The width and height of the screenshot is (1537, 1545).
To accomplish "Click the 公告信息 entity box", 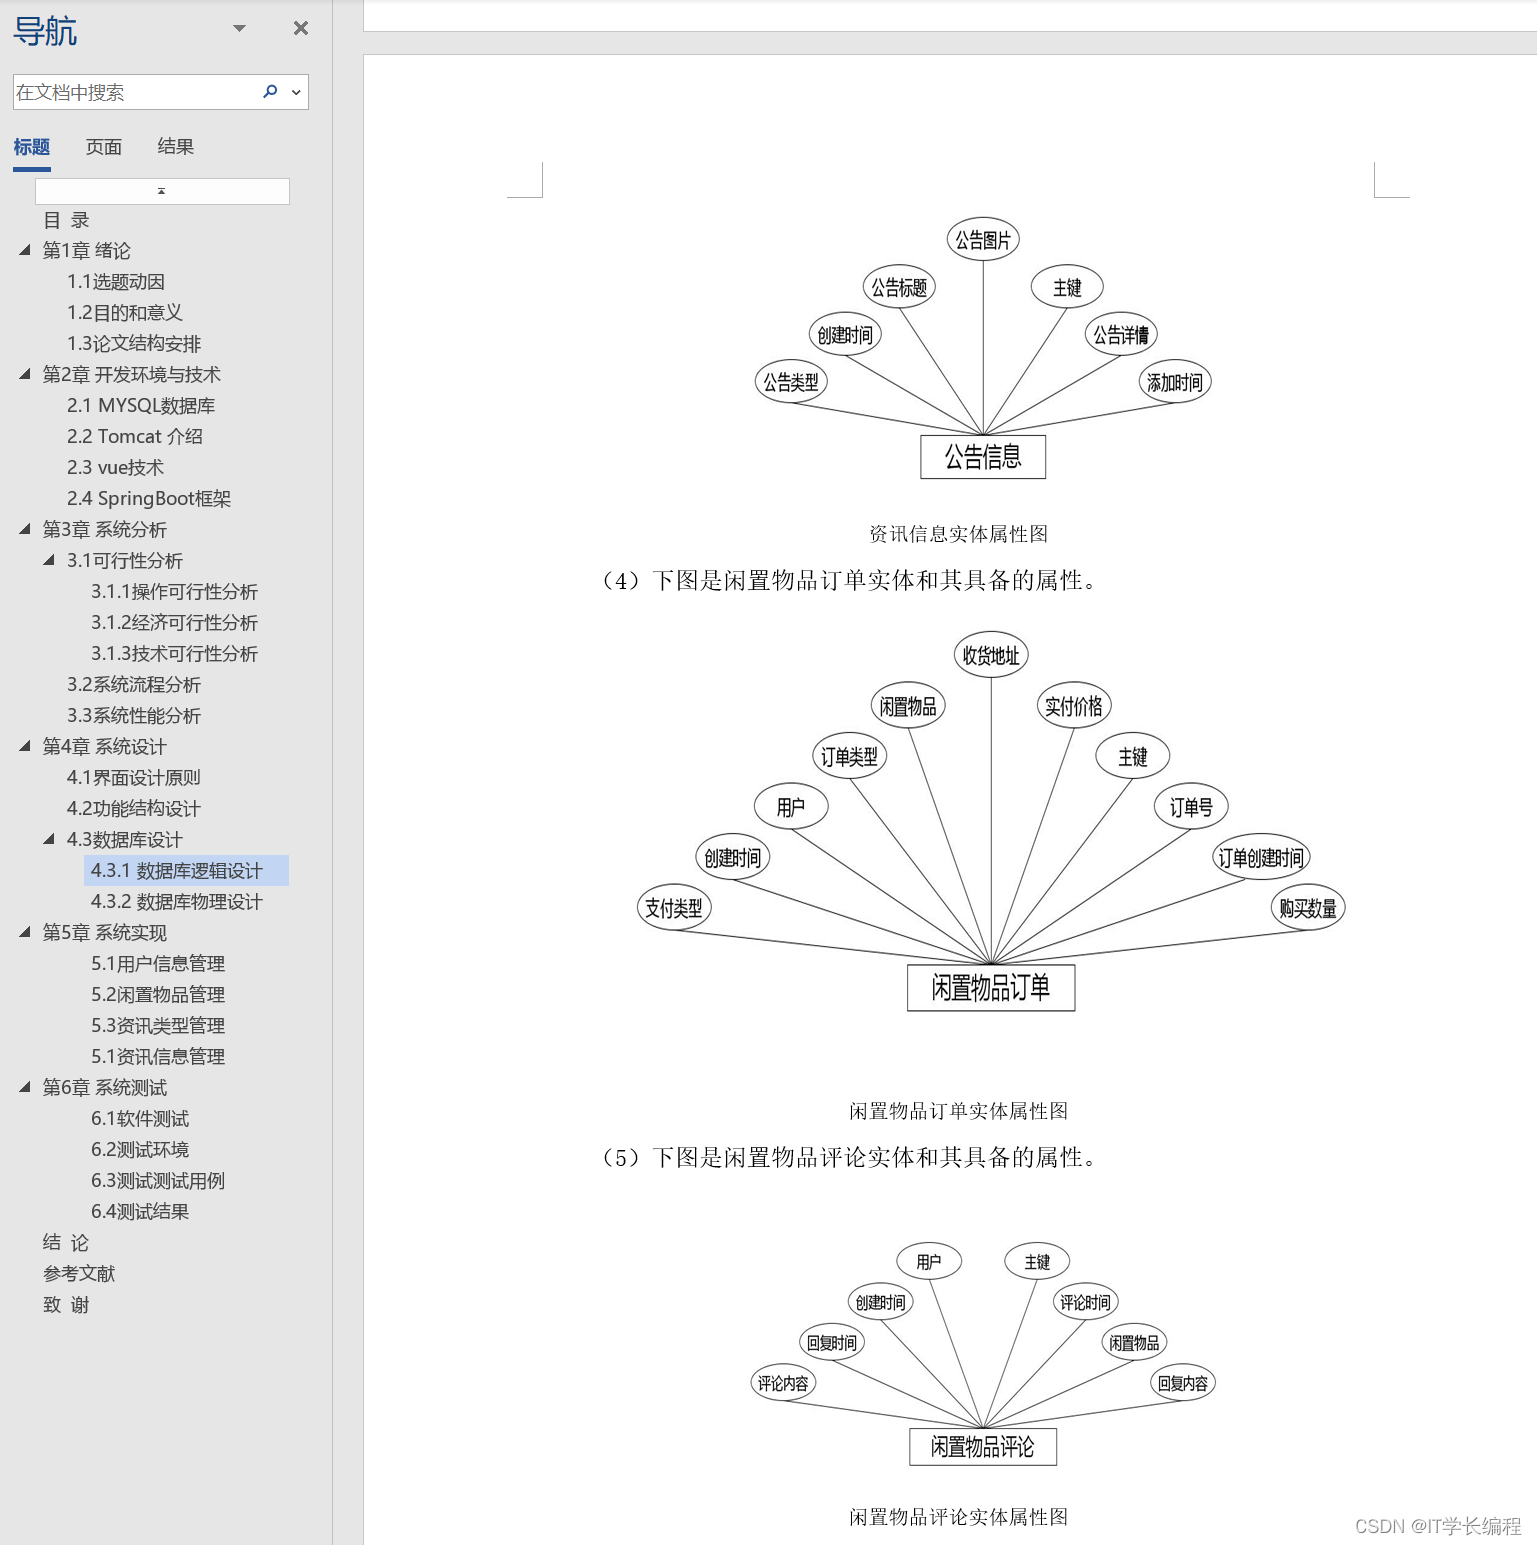I will point(983,457).
